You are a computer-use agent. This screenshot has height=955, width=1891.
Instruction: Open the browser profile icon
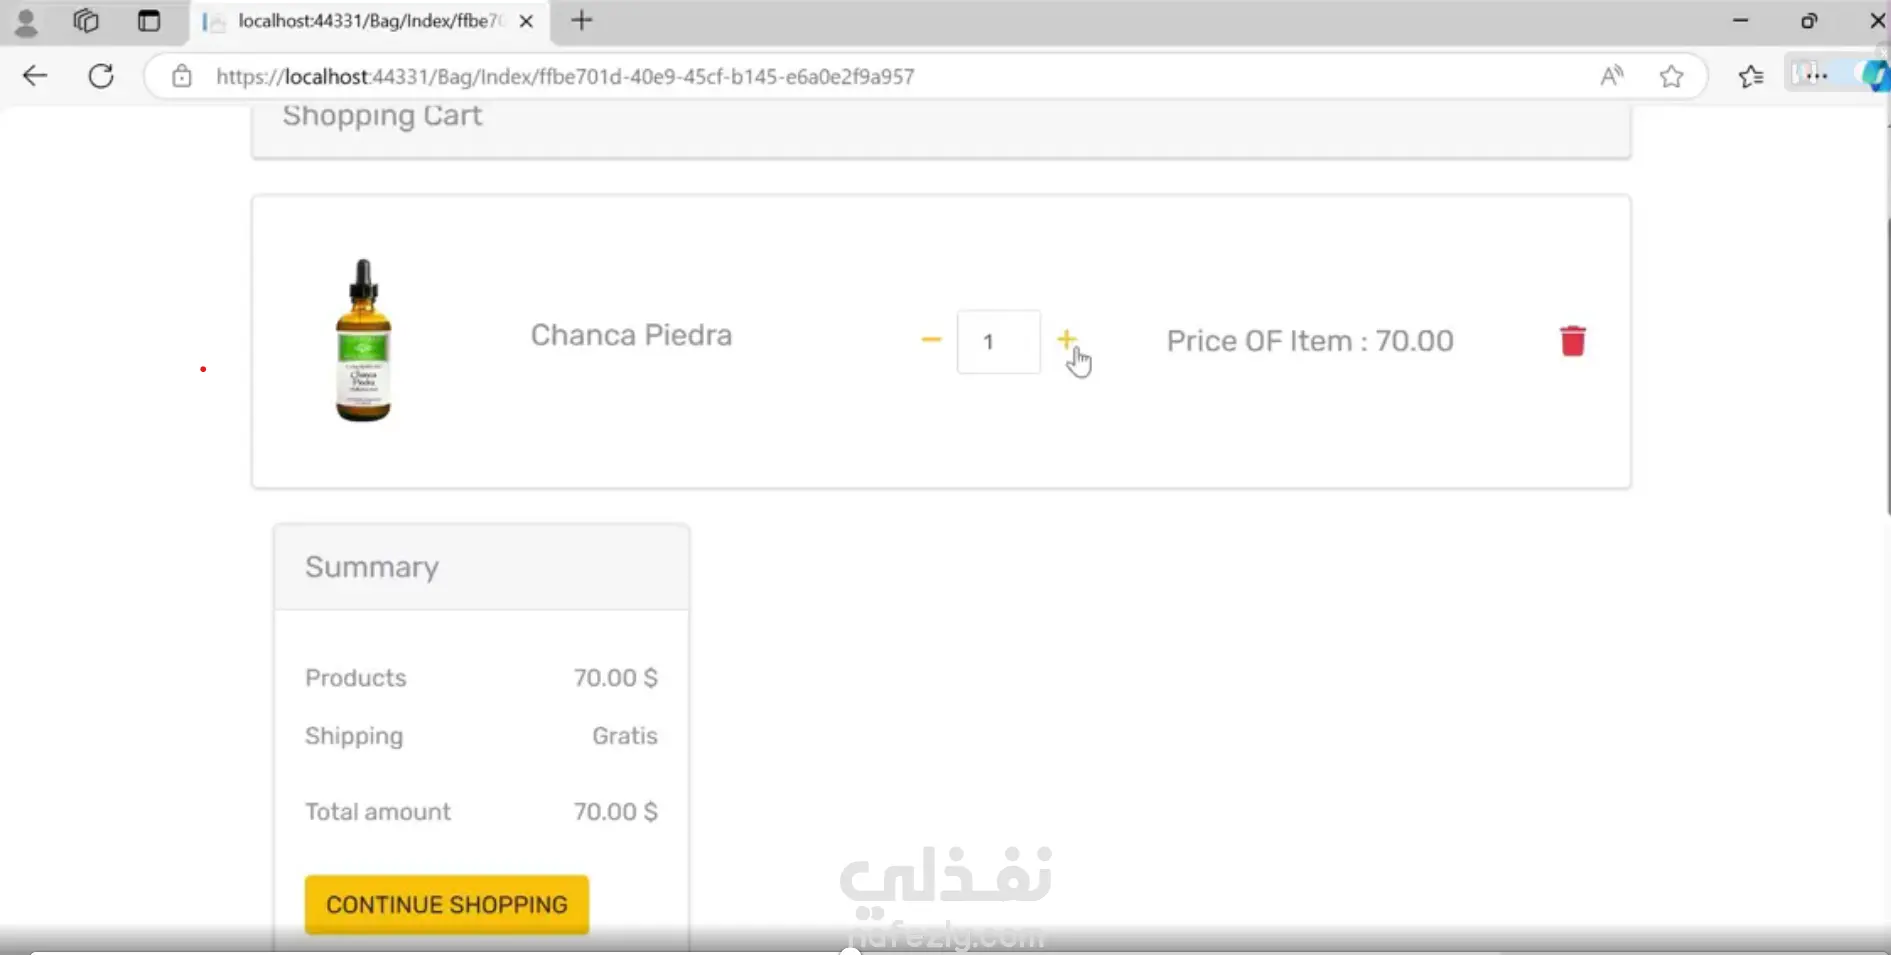pyautogui.click(x=26, y=21)
